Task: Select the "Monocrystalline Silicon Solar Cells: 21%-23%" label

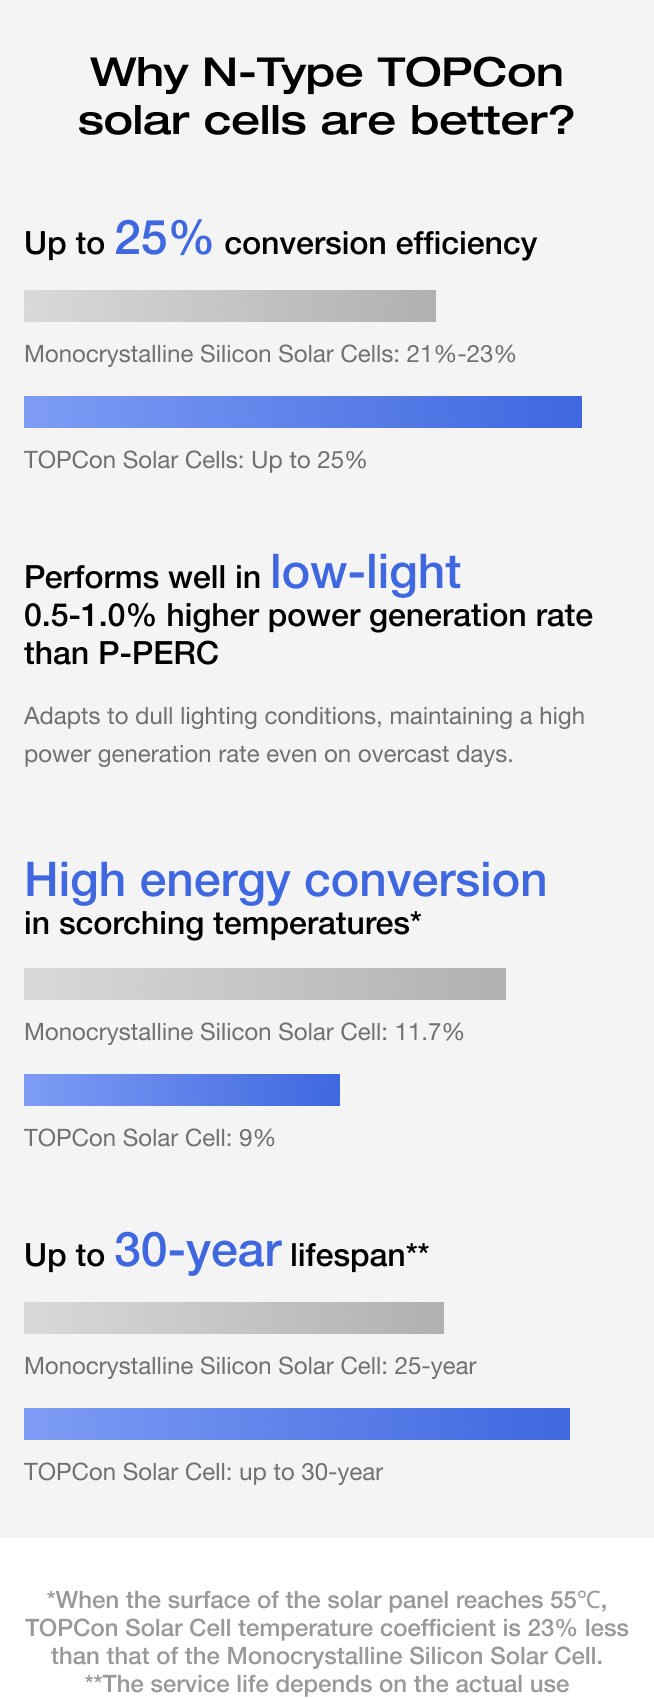Action: (270, 354)
